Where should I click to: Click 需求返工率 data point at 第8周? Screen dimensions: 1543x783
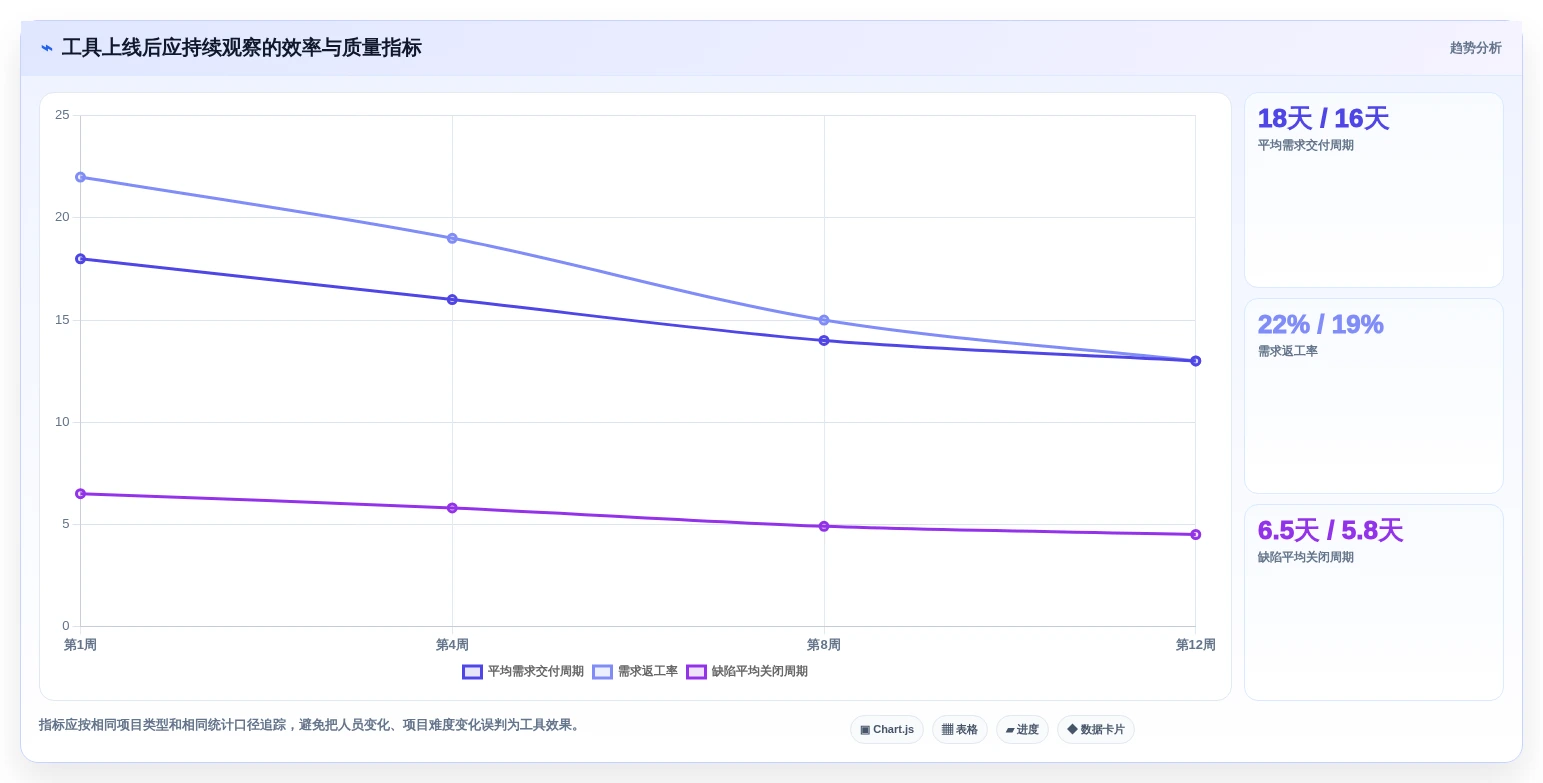pos(824,320)
